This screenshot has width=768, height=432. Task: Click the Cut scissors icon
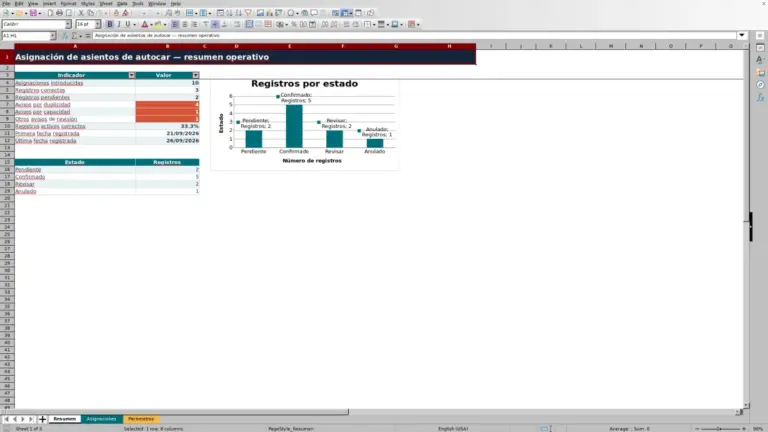81,13
